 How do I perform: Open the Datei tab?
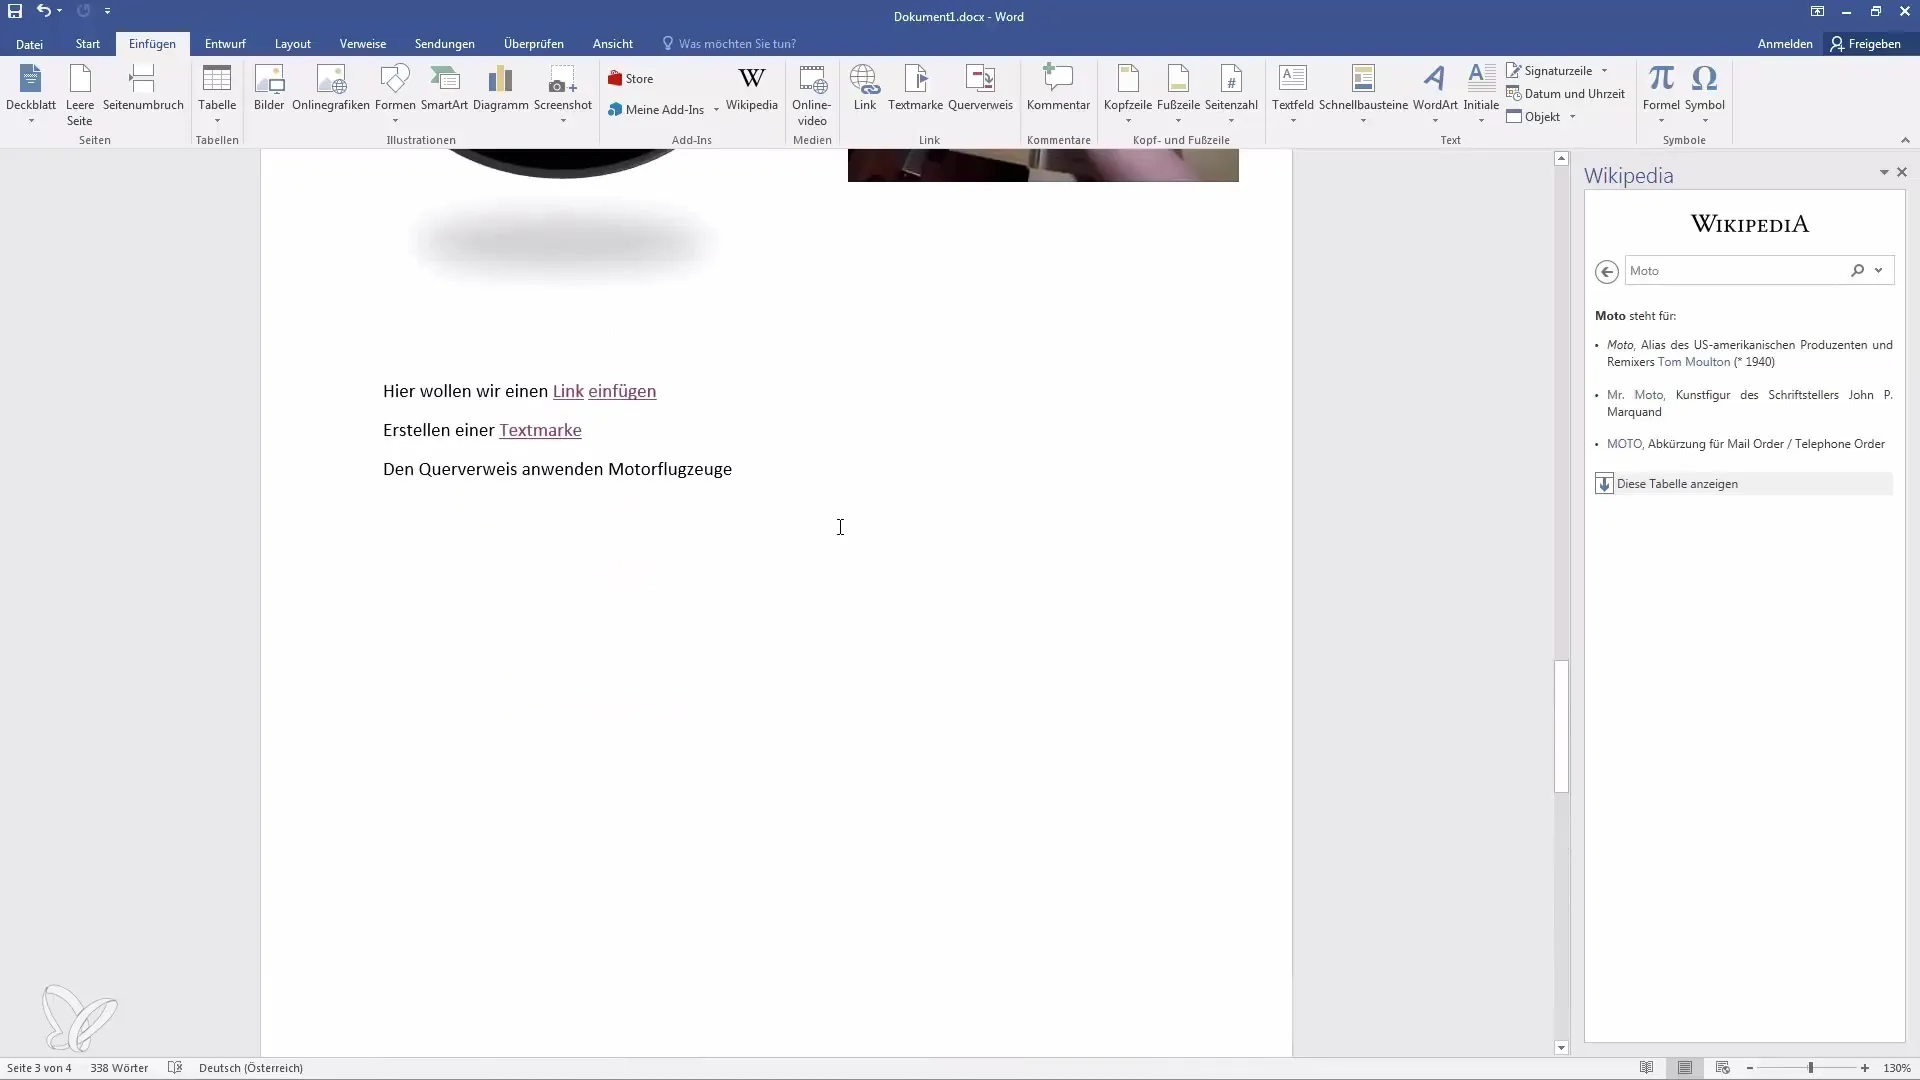29,44
